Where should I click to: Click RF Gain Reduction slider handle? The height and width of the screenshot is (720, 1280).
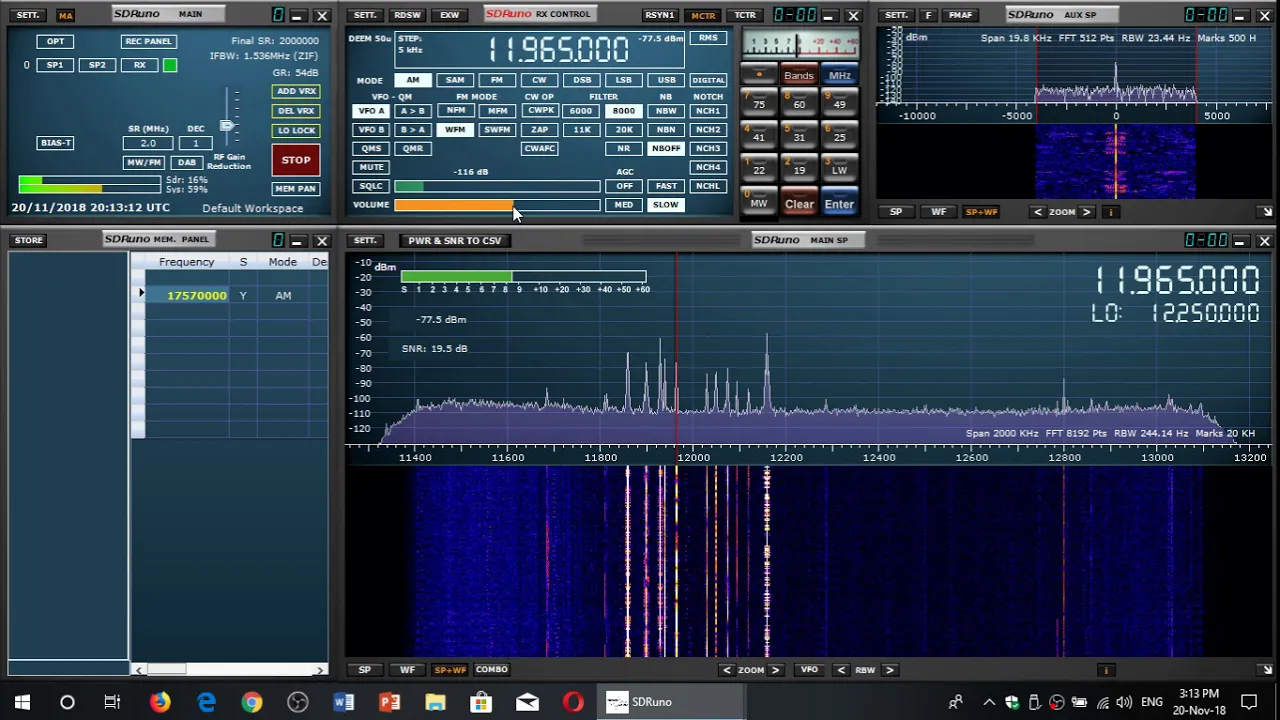pos(227,126)
